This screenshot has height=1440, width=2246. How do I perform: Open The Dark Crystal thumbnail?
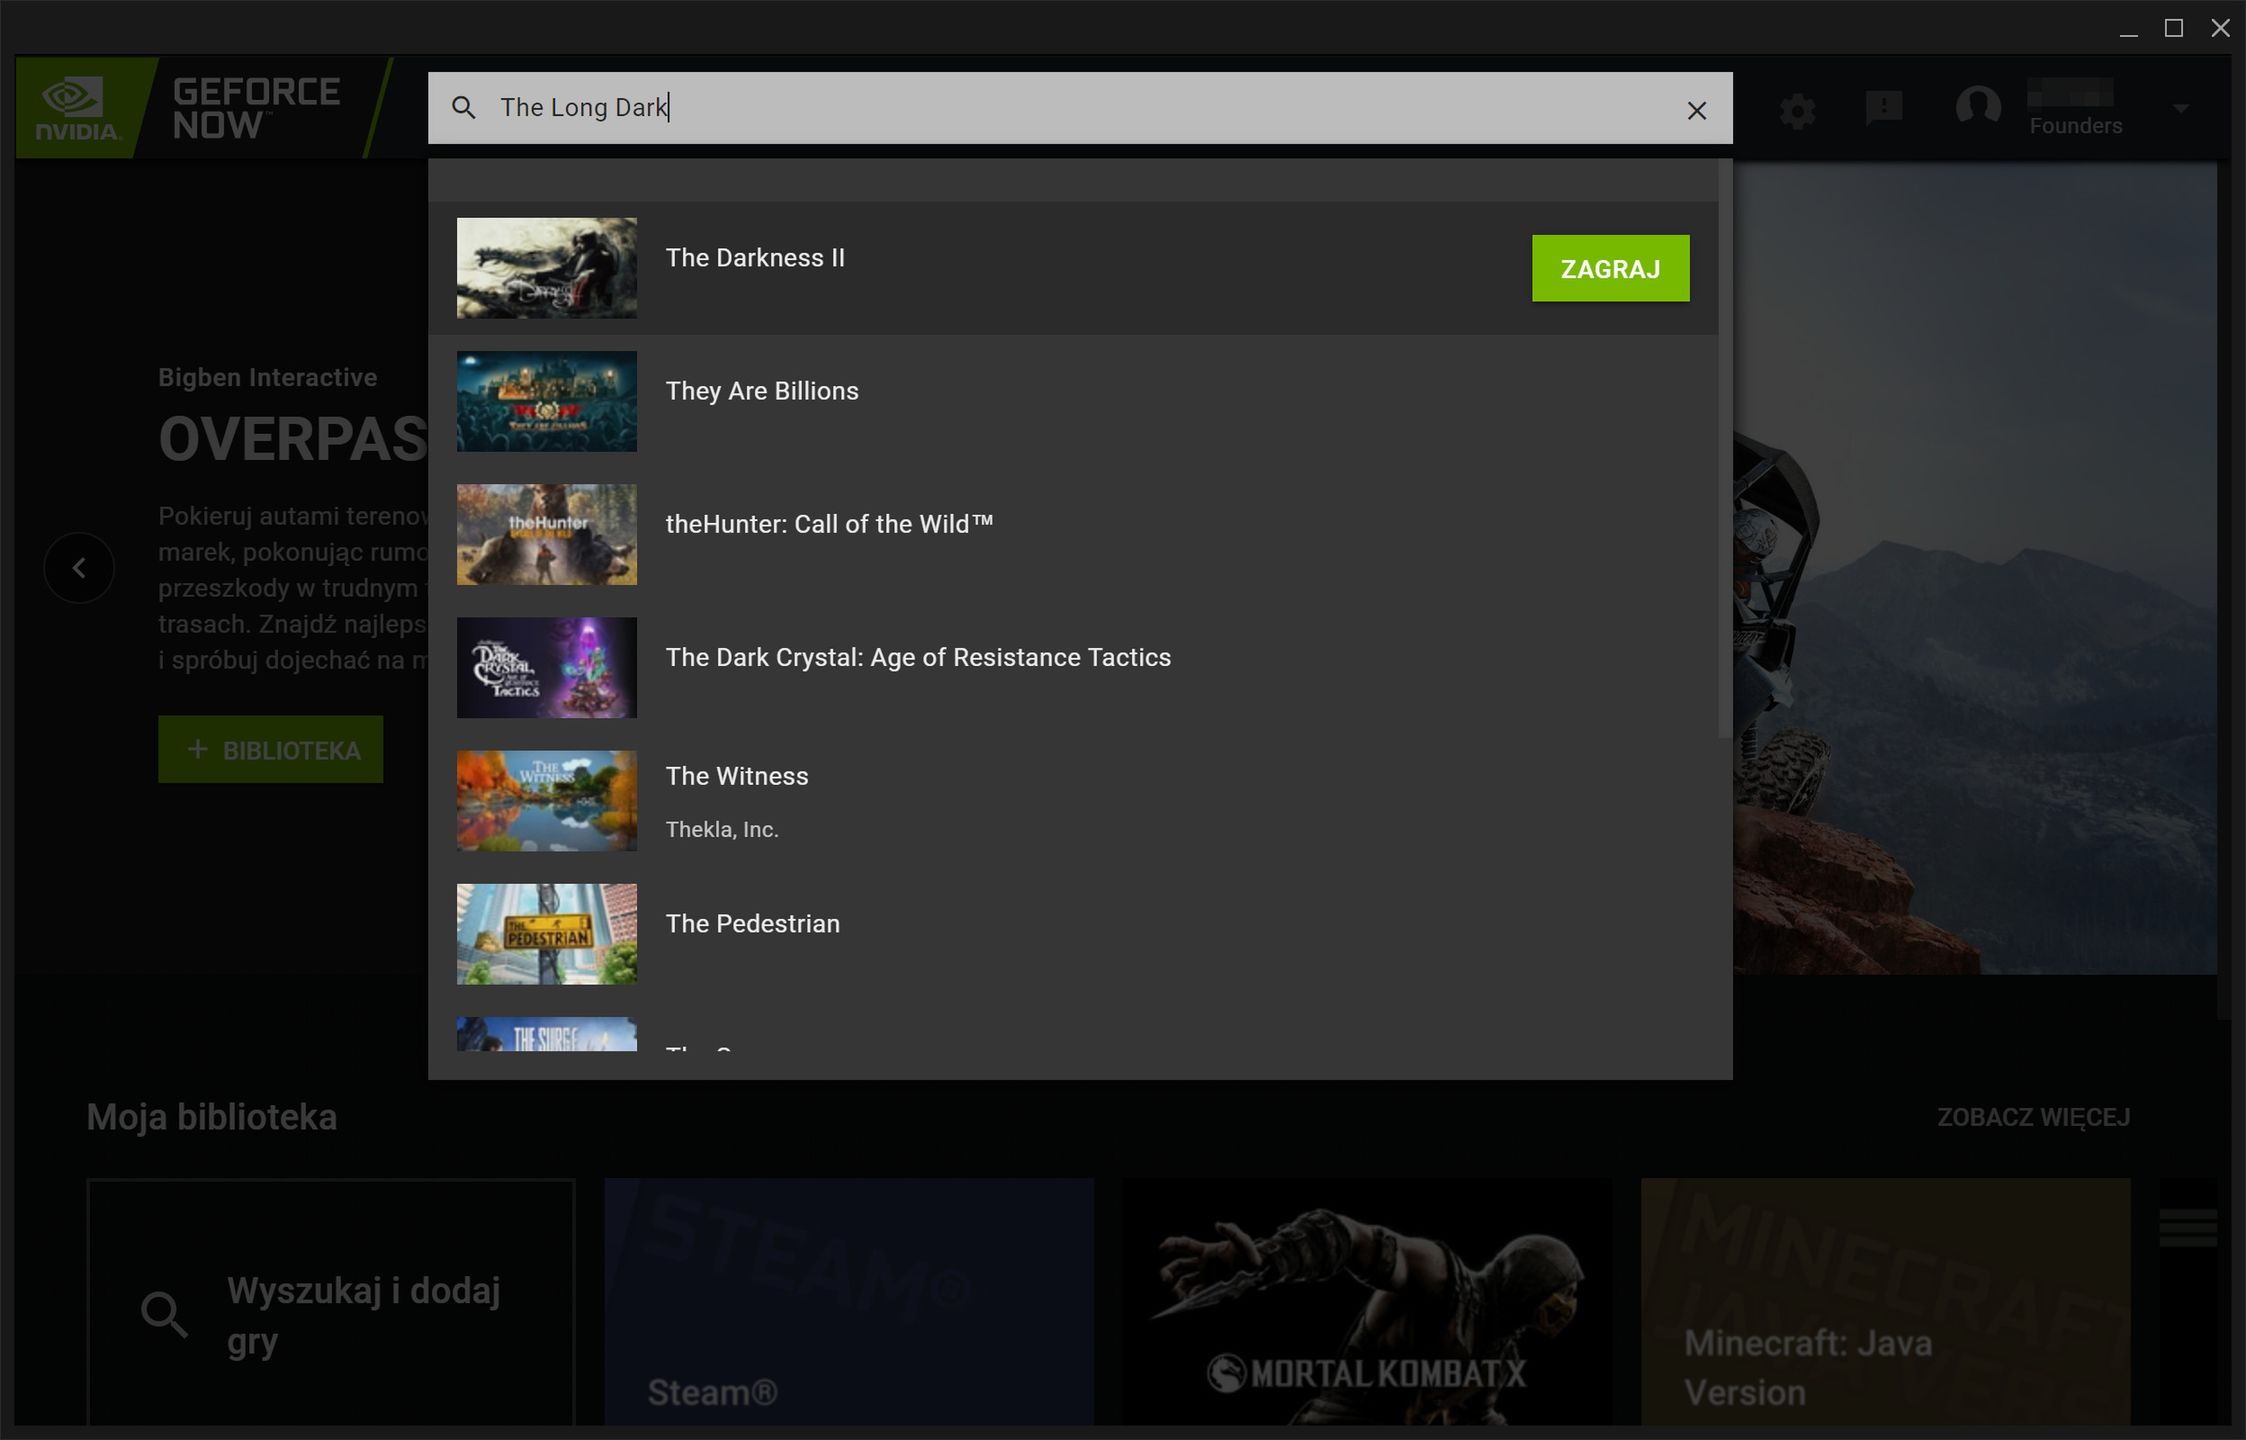[x=547, y=667]
